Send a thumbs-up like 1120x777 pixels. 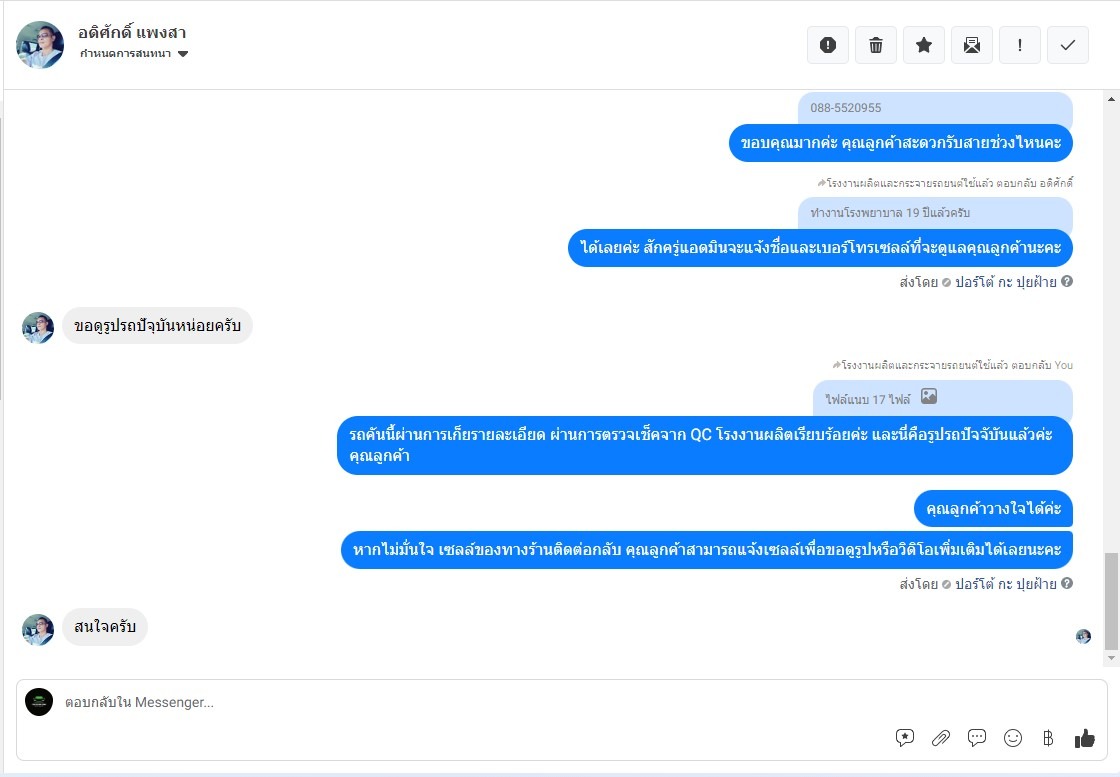tap(1084, 738)
